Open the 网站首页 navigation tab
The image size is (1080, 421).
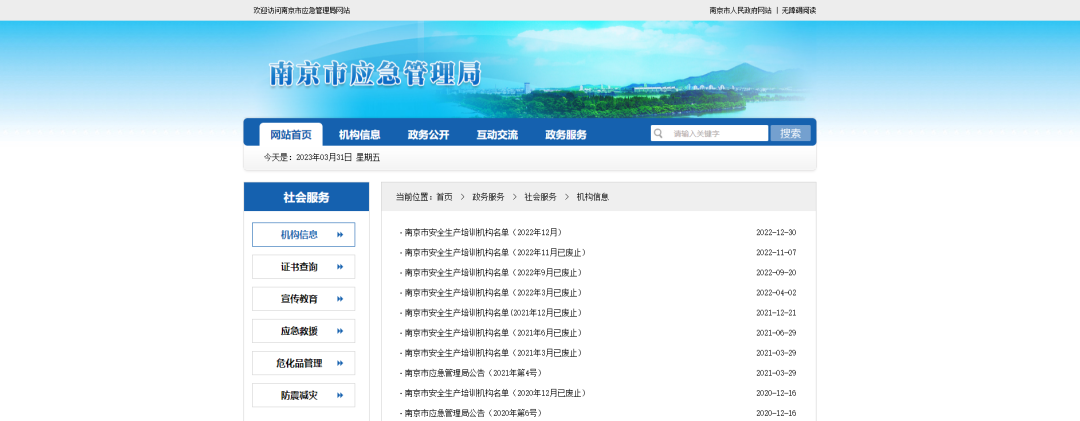tap(290, 134)
